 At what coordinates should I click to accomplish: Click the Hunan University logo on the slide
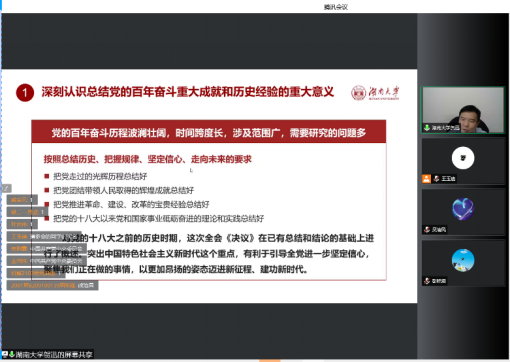pos(375,92)
